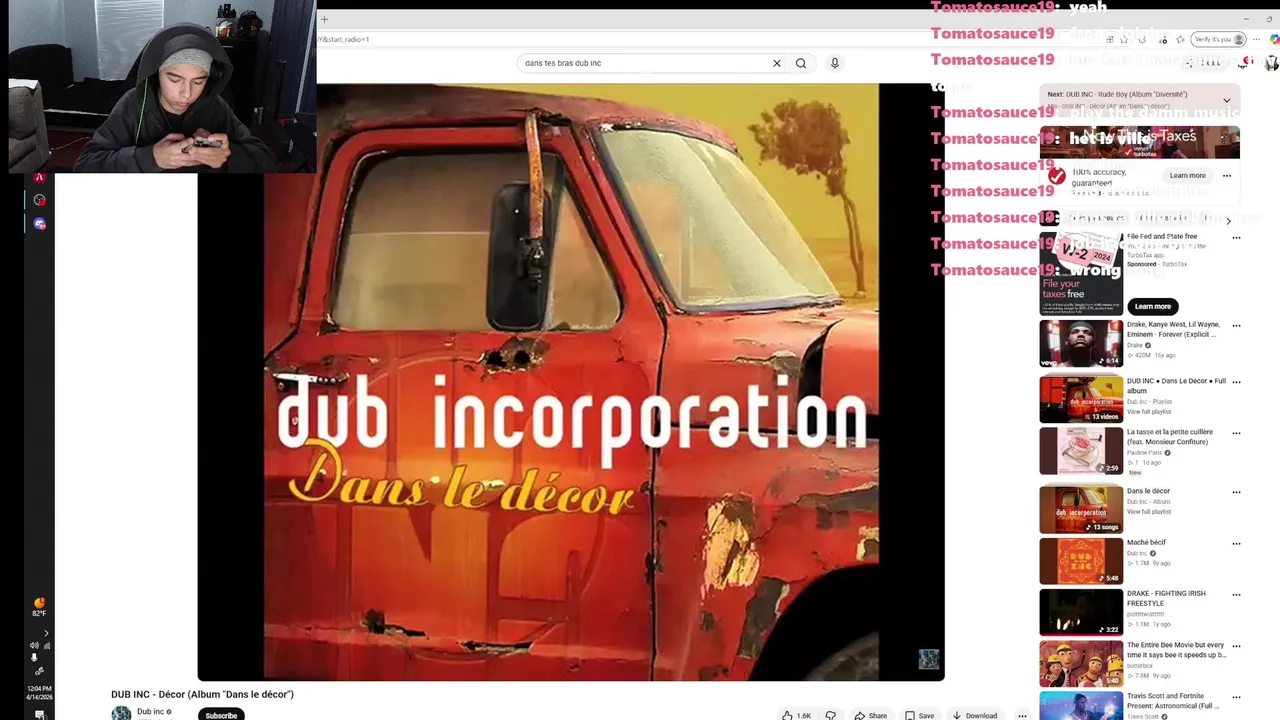Viewport: 1280px width, 720px height.
Task: Play DRAKE FIGHTING IRISH FREESTYLE thumbnail
Action: pos(1081,612)
